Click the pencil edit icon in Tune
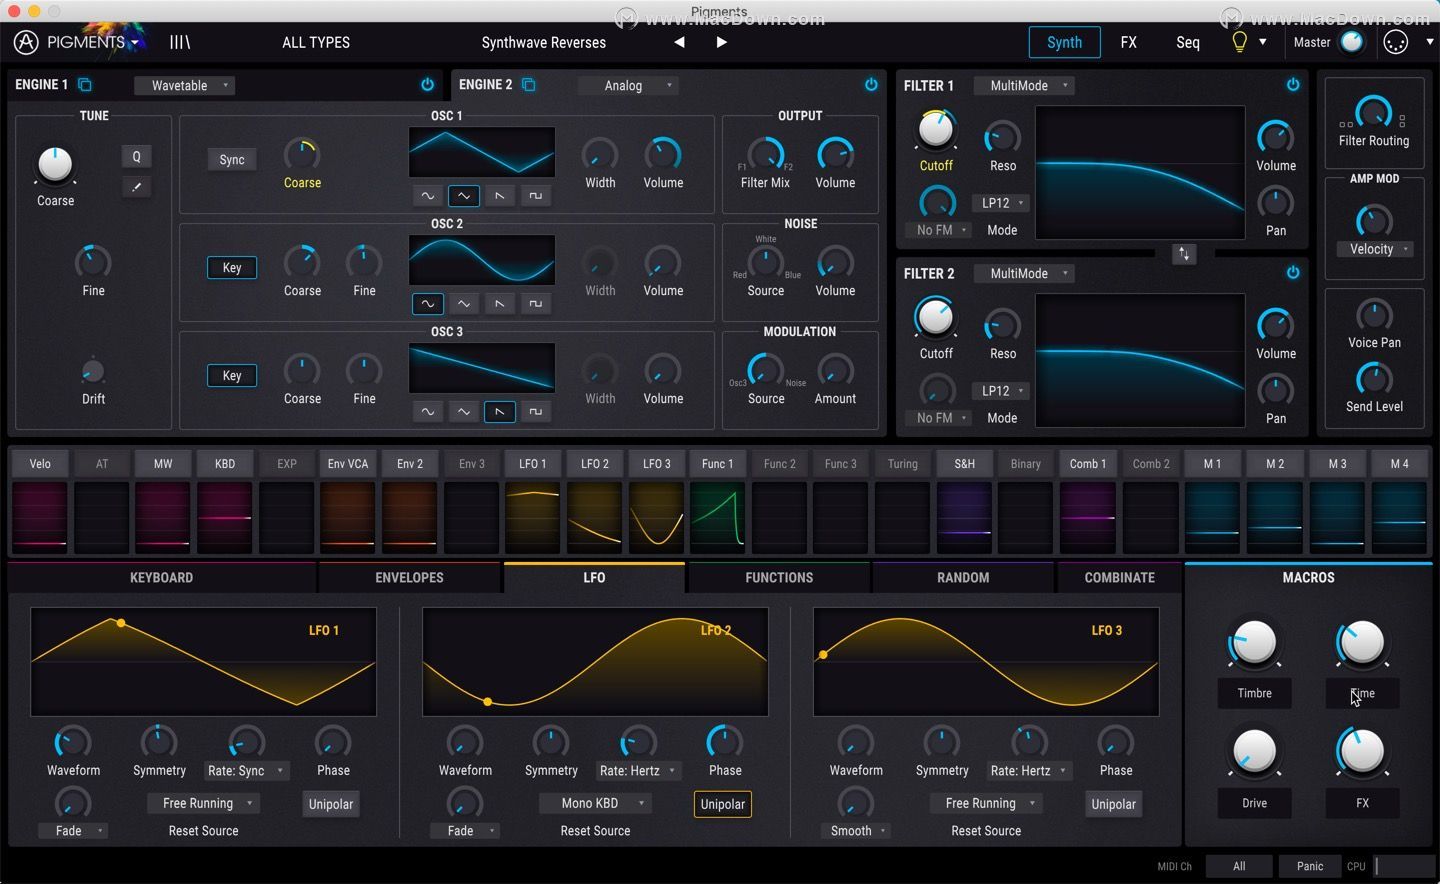The width and height of the screenshot is (1440, 884). tap(137, 187)
